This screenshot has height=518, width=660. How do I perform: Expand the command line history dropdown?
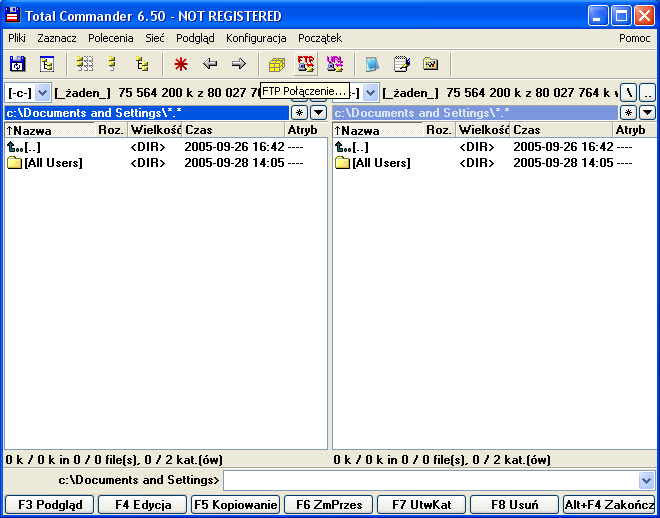[646, 480]
